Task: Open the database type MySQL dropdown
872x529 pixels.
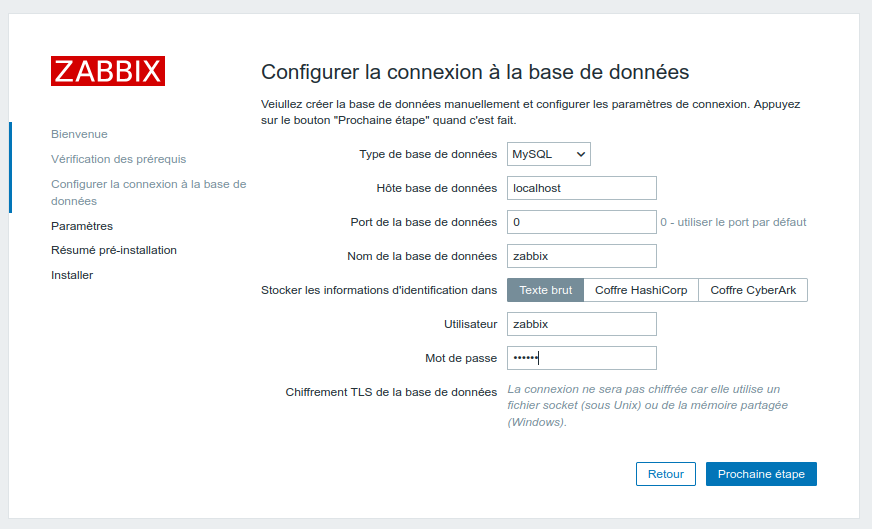Action: click(x=548, y=154)
